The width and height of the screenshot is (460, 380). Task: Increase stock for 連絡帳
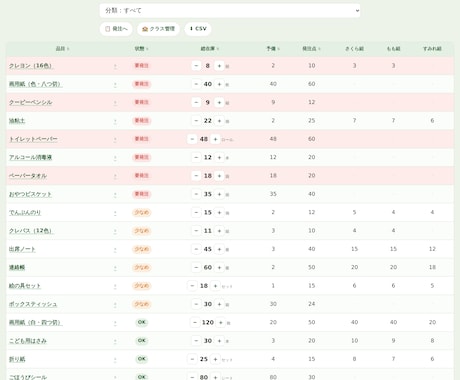pos(219,267)
